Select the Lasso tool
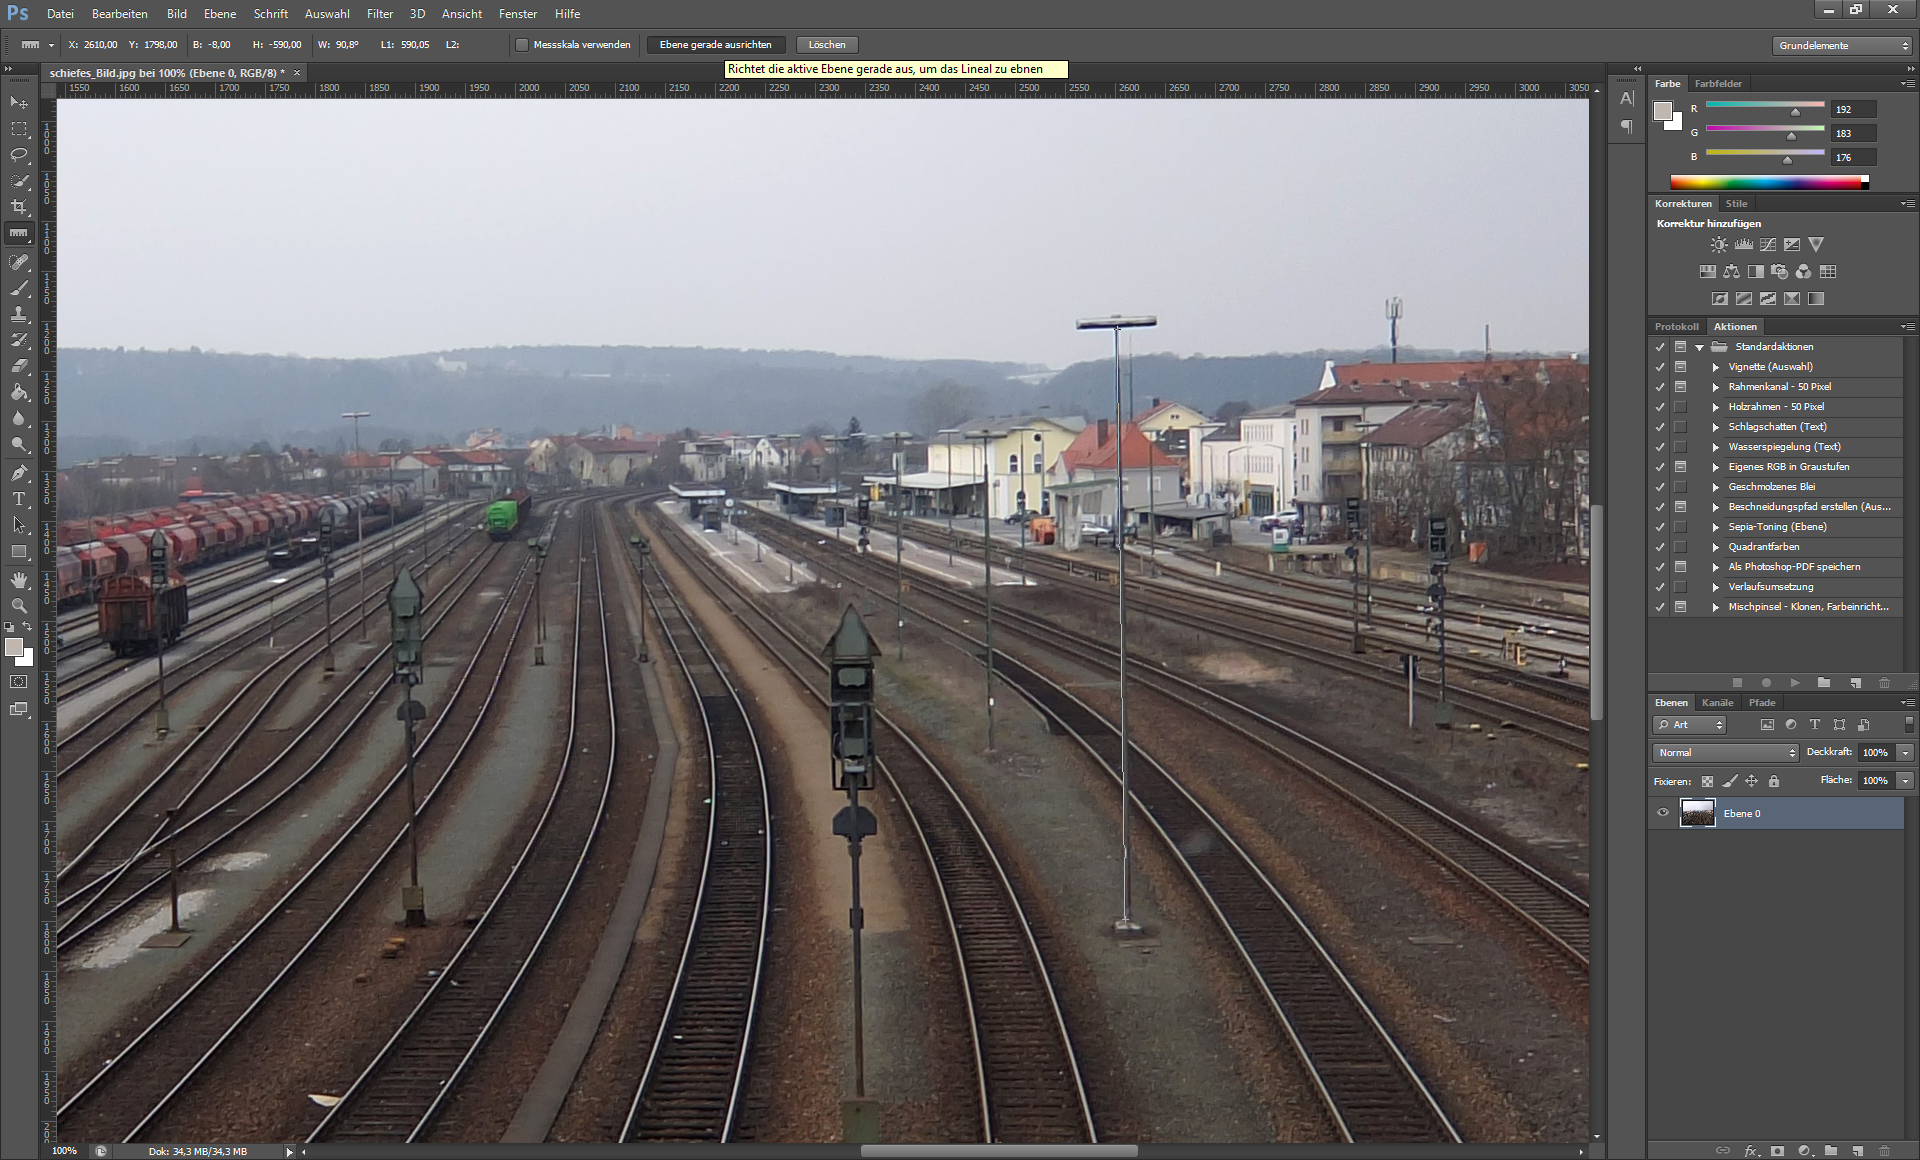 pos(19,155)
